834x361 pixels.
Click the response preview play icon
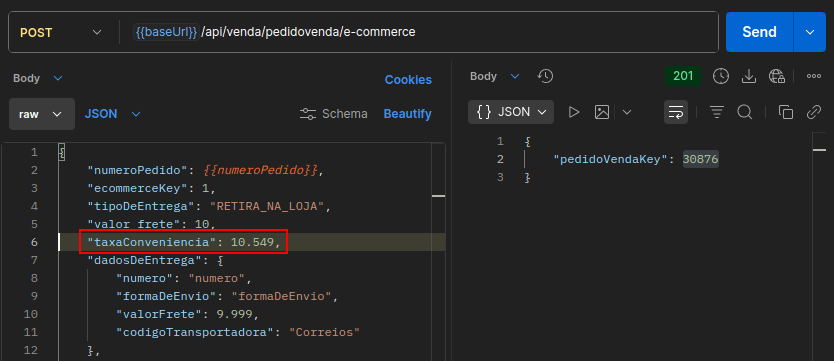(573, 112)
